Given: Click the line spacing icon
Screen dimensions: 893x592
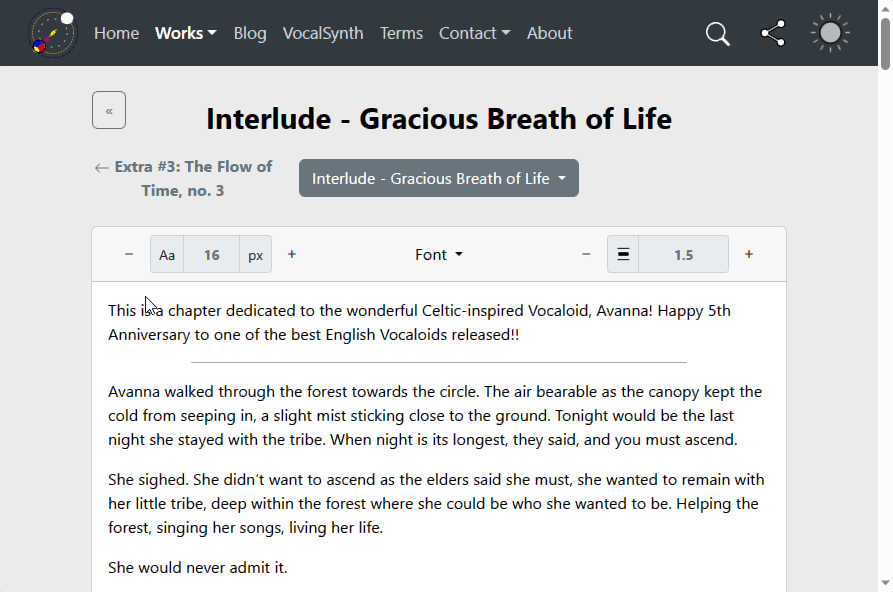Looking at the screenshot, I should click(623, 254).
